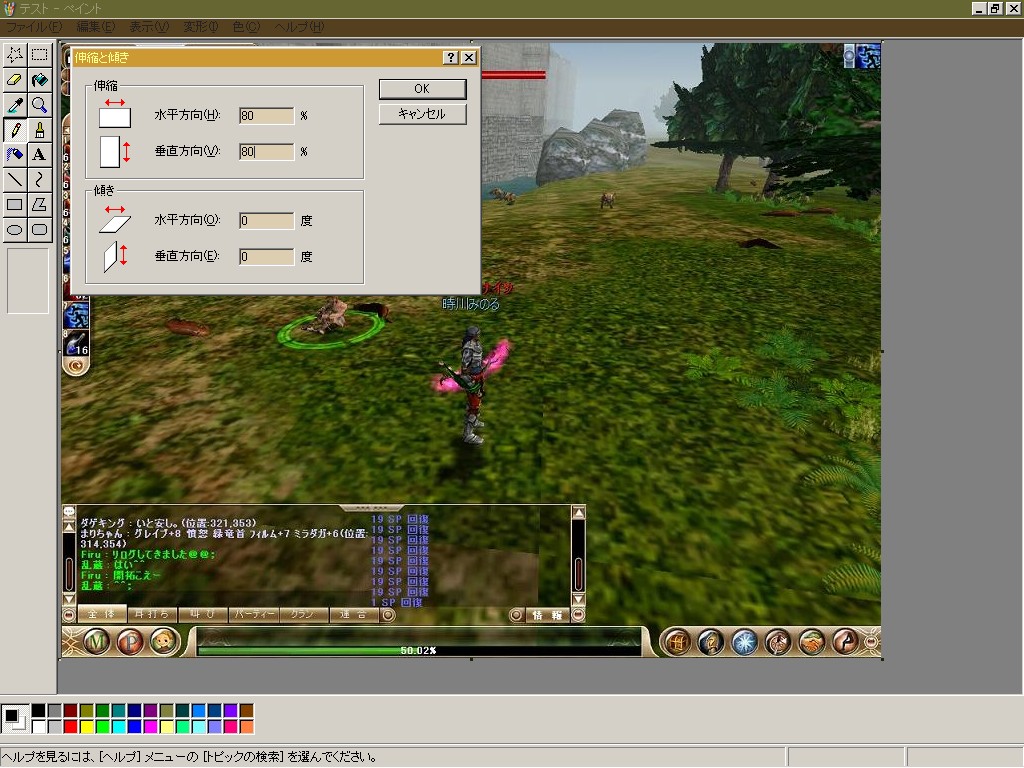Pick the Eraser tool in the toolbox

click(15, 80)
